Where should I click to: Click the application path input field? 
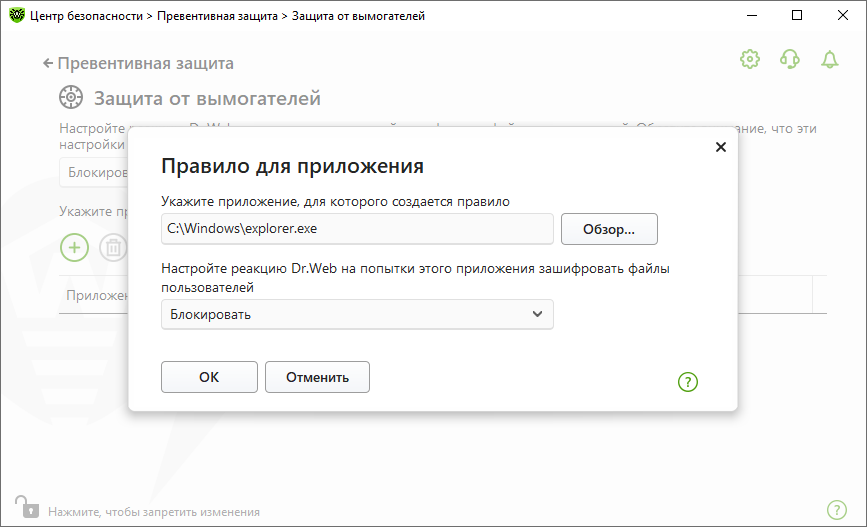pyautogui.click(x=357, y=228)
